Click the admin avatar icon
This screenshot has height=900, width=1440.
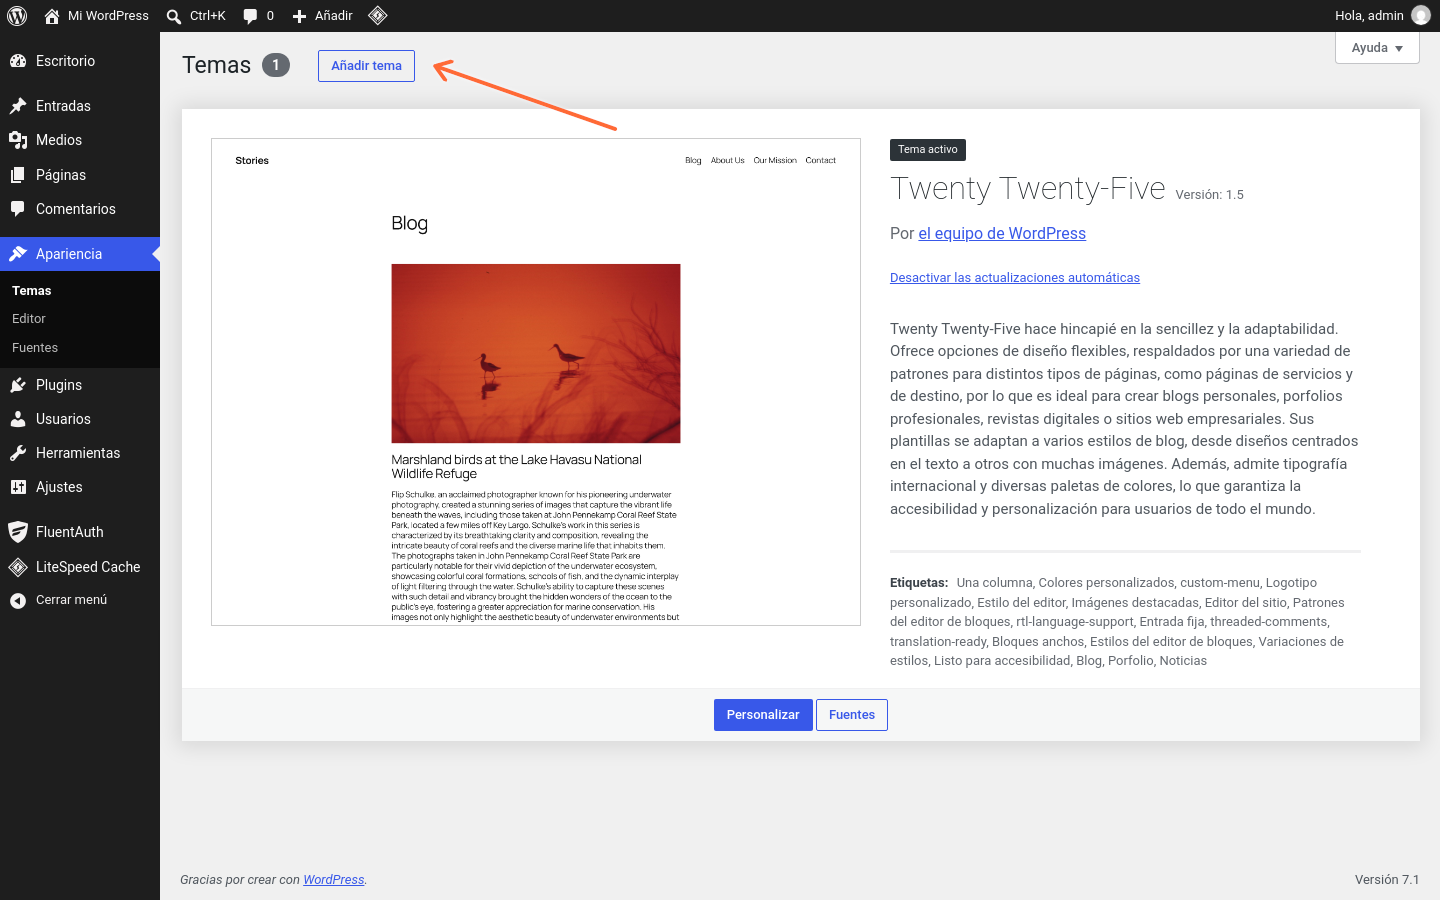click(x=1420, y=15)
